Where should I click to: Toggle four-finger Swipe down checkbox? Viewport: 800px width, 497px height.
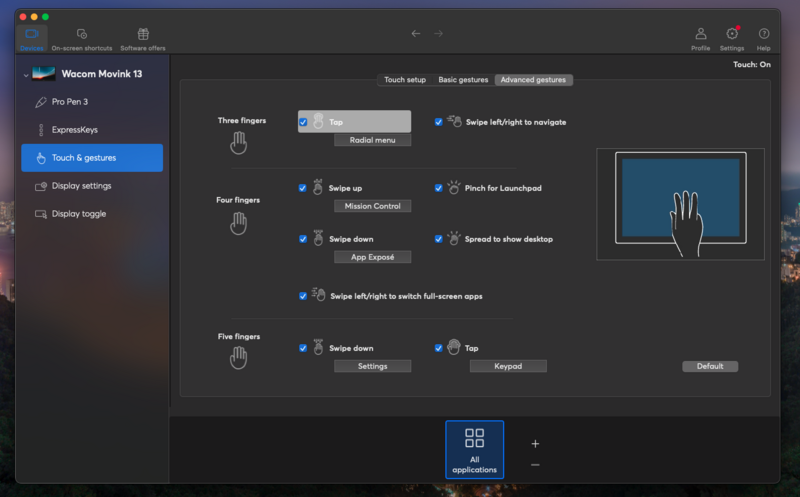[x=303, y=239]
